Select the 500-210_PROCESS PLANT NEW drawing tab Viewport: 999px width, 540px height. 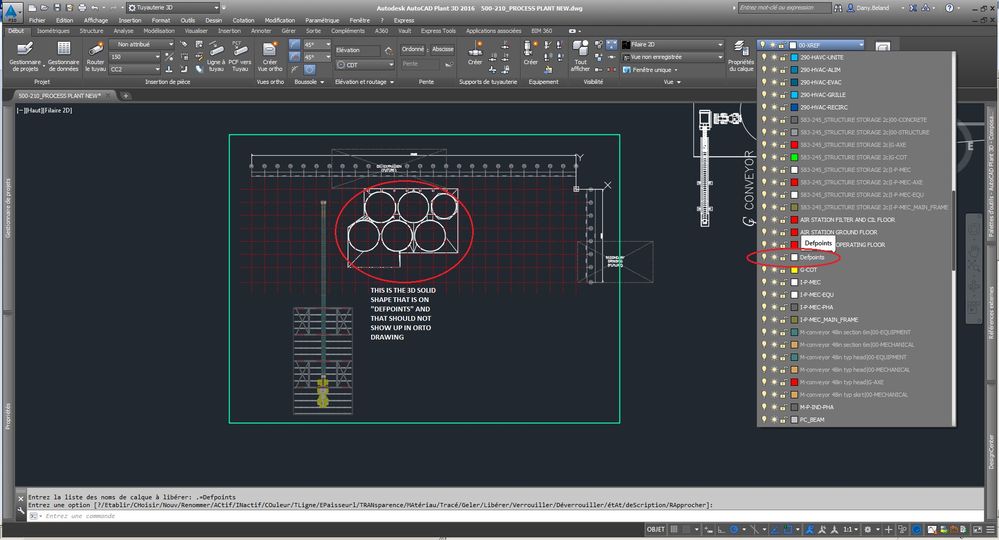click(x=59, y=96)
